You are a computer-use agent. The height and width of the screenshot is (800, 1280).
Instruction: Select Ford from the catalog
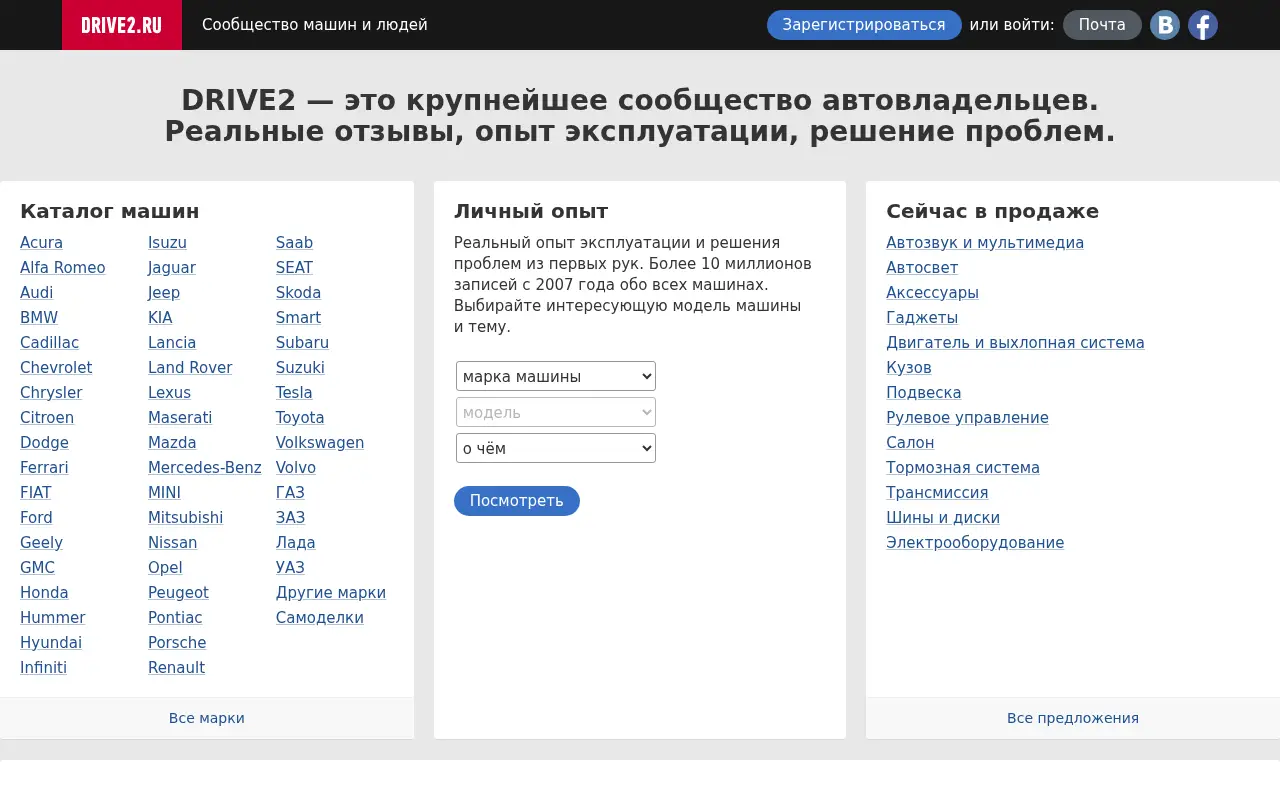(x=36, y=518)
